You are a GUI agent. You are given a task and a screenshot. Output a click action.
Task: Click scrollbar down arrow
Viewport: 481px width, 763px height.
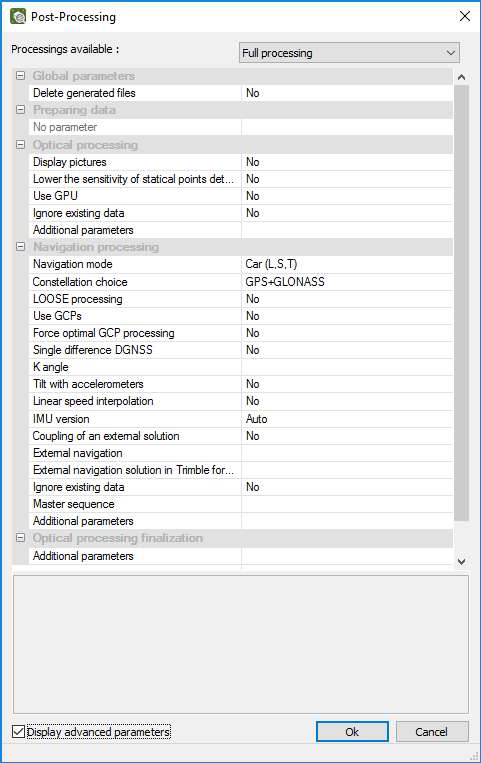coord(462,561)
